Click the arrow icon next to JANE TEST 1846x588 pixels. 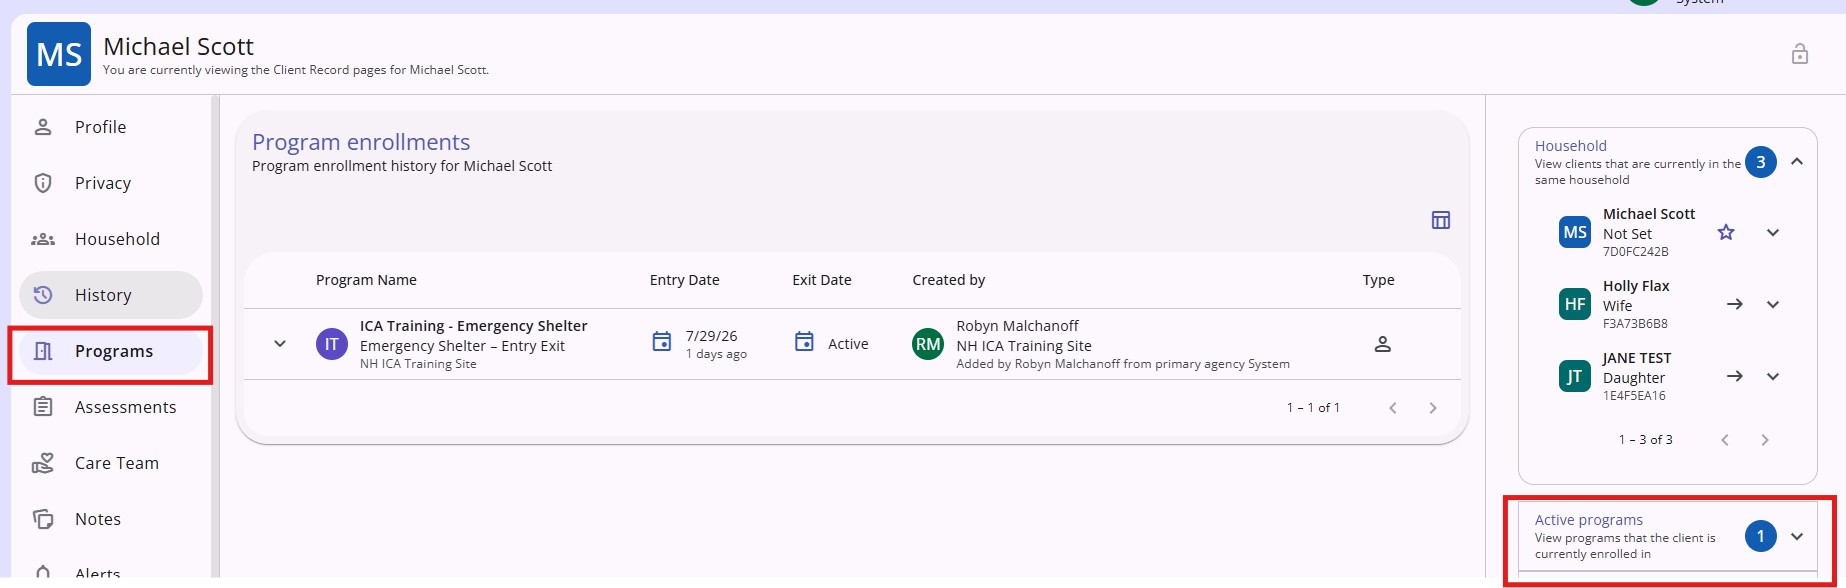click(1734, 376)
